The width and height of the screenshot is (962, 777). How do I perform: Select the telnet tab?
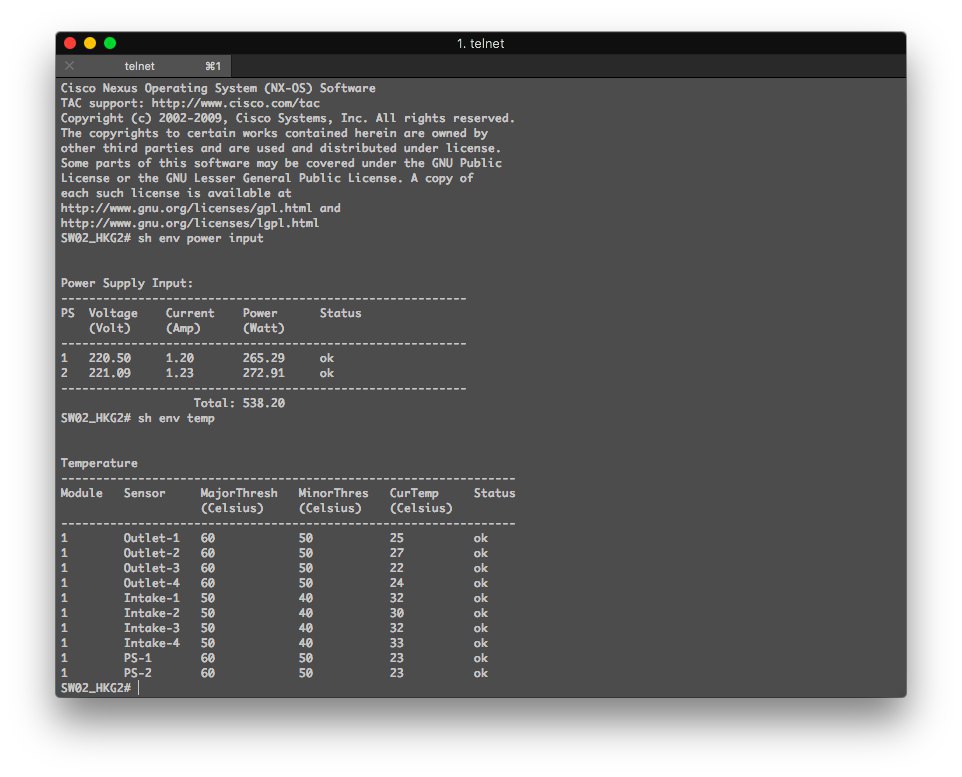click(144, 66)
